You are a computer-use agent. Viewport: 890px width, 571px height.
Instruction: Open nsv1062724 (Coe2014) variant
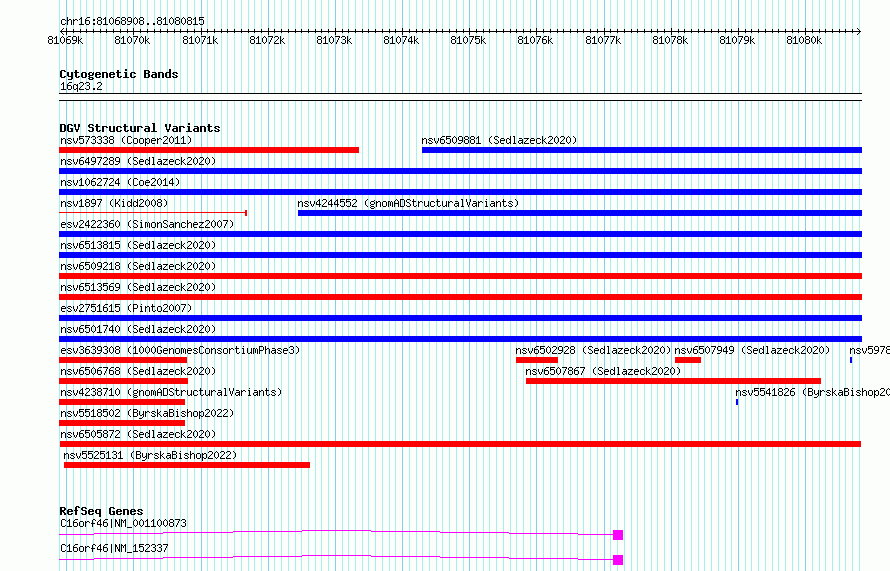coord(120,182)
